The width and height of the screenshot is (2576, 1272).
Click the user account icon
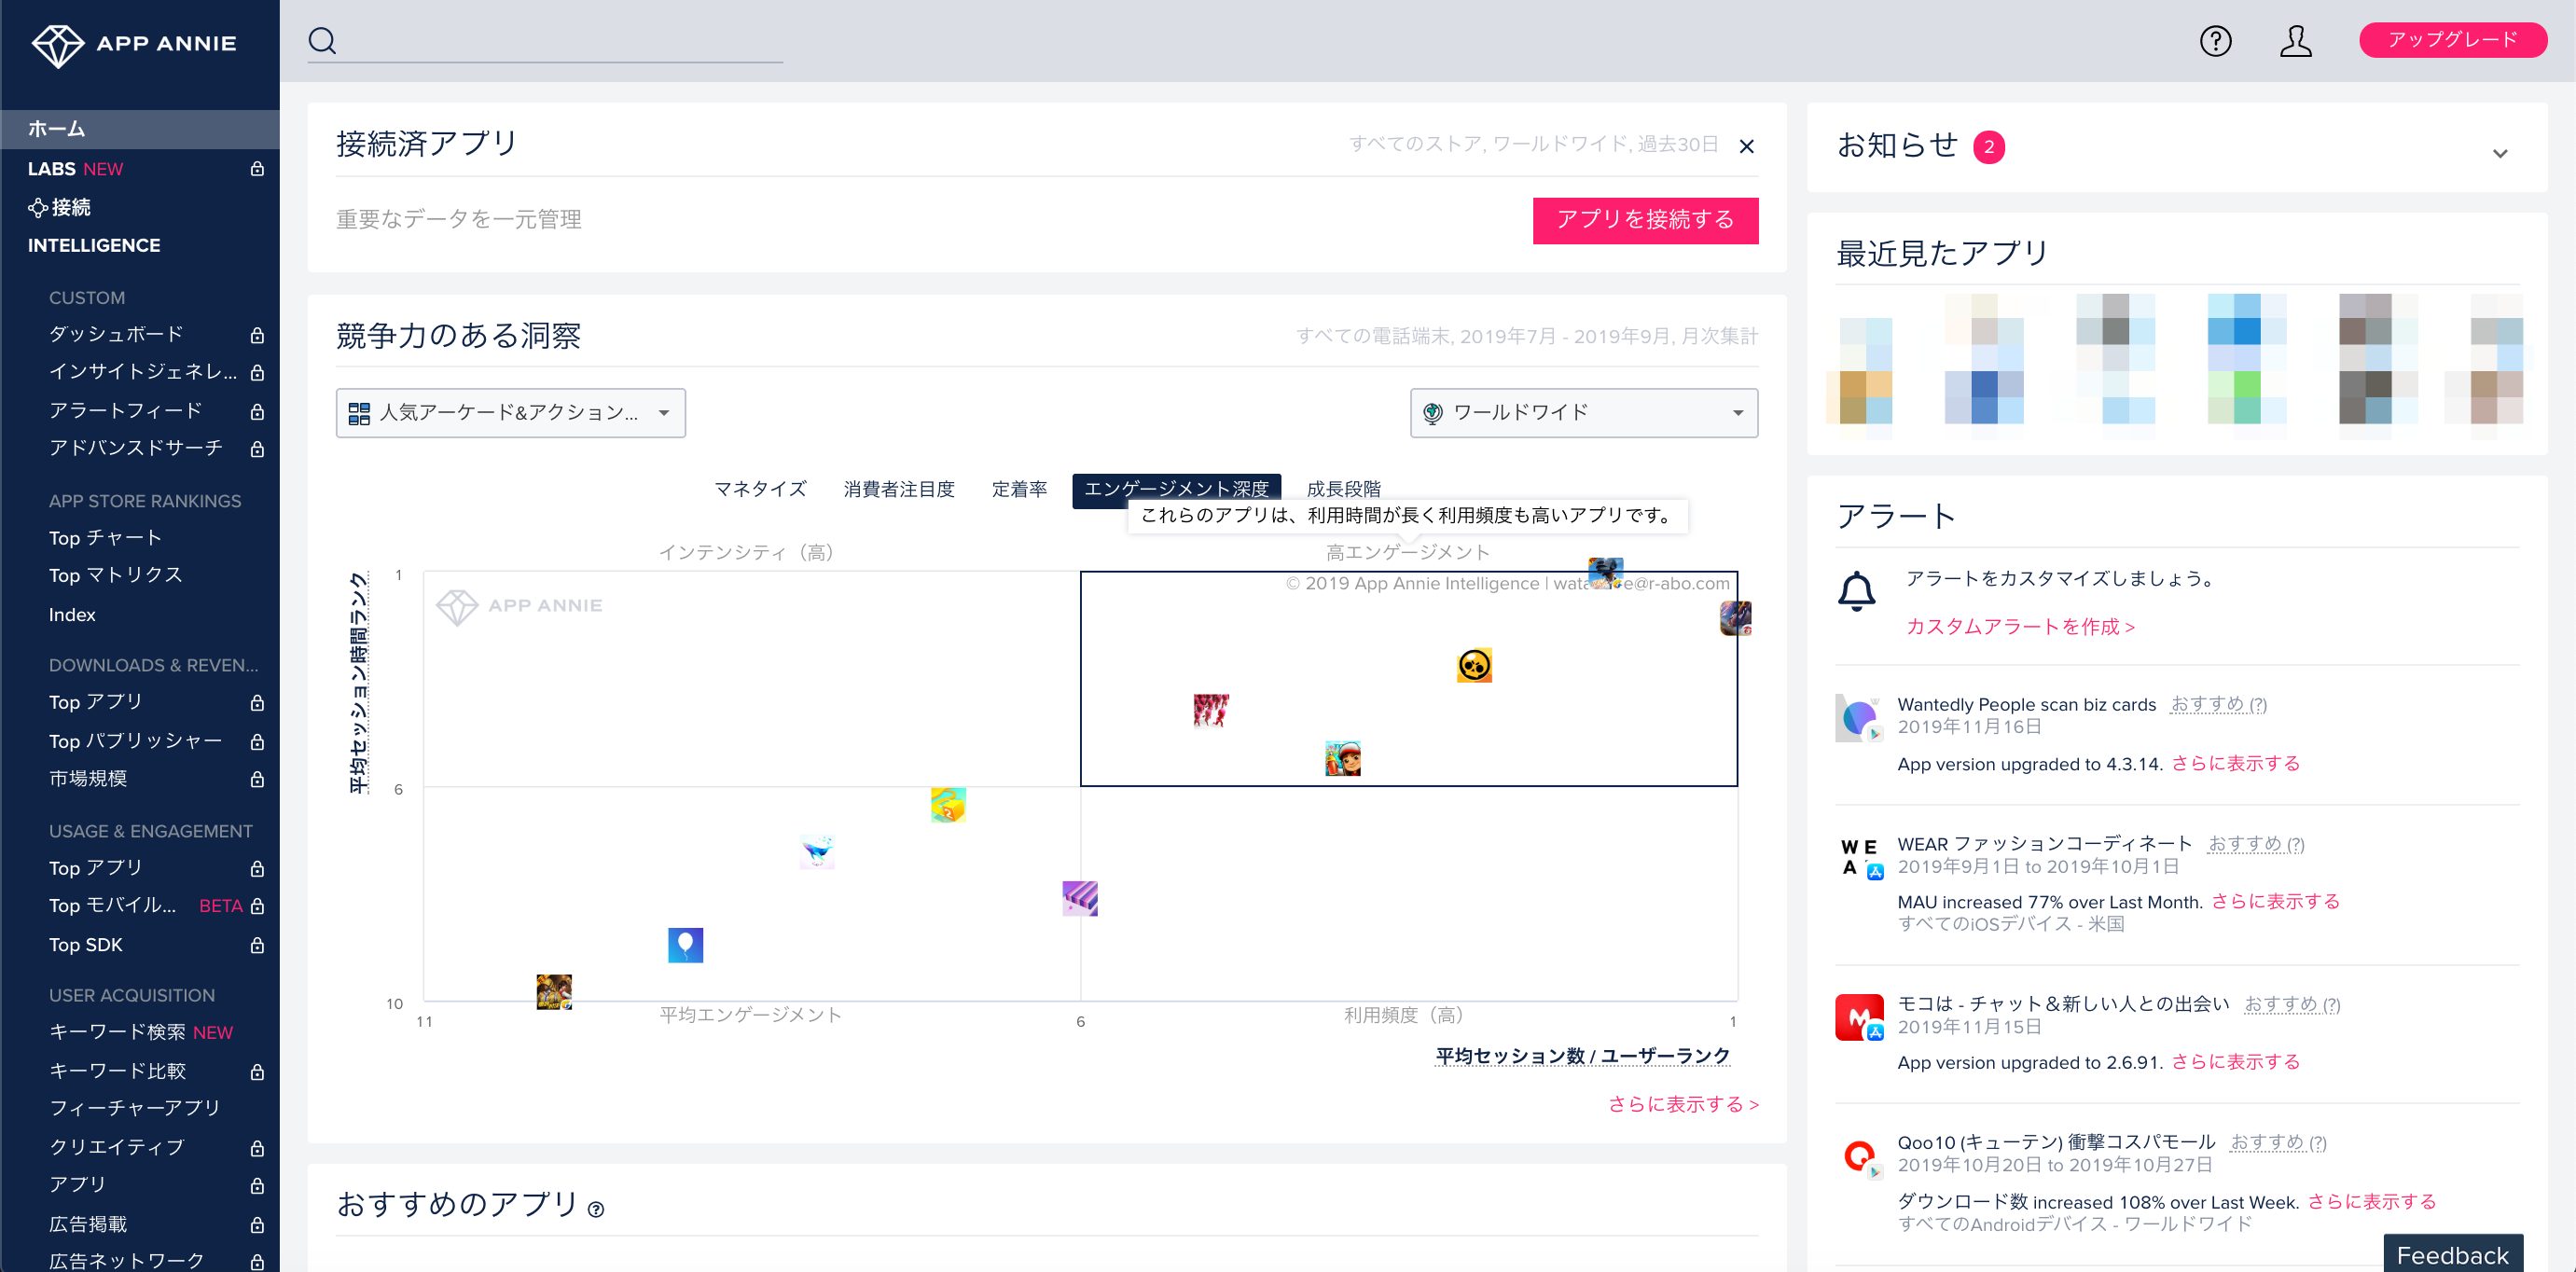[2296, 41]
